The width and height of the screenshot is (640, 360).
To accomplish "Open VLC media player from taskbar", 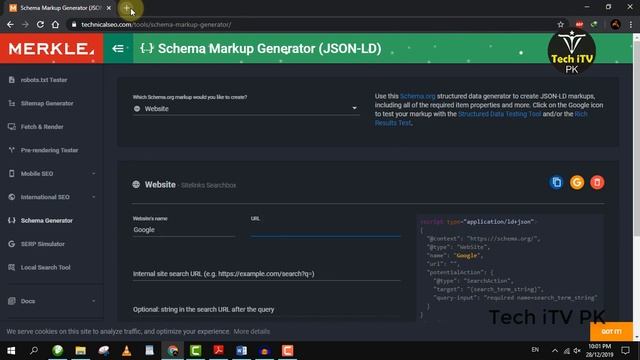I will click(x=127, y=351).
